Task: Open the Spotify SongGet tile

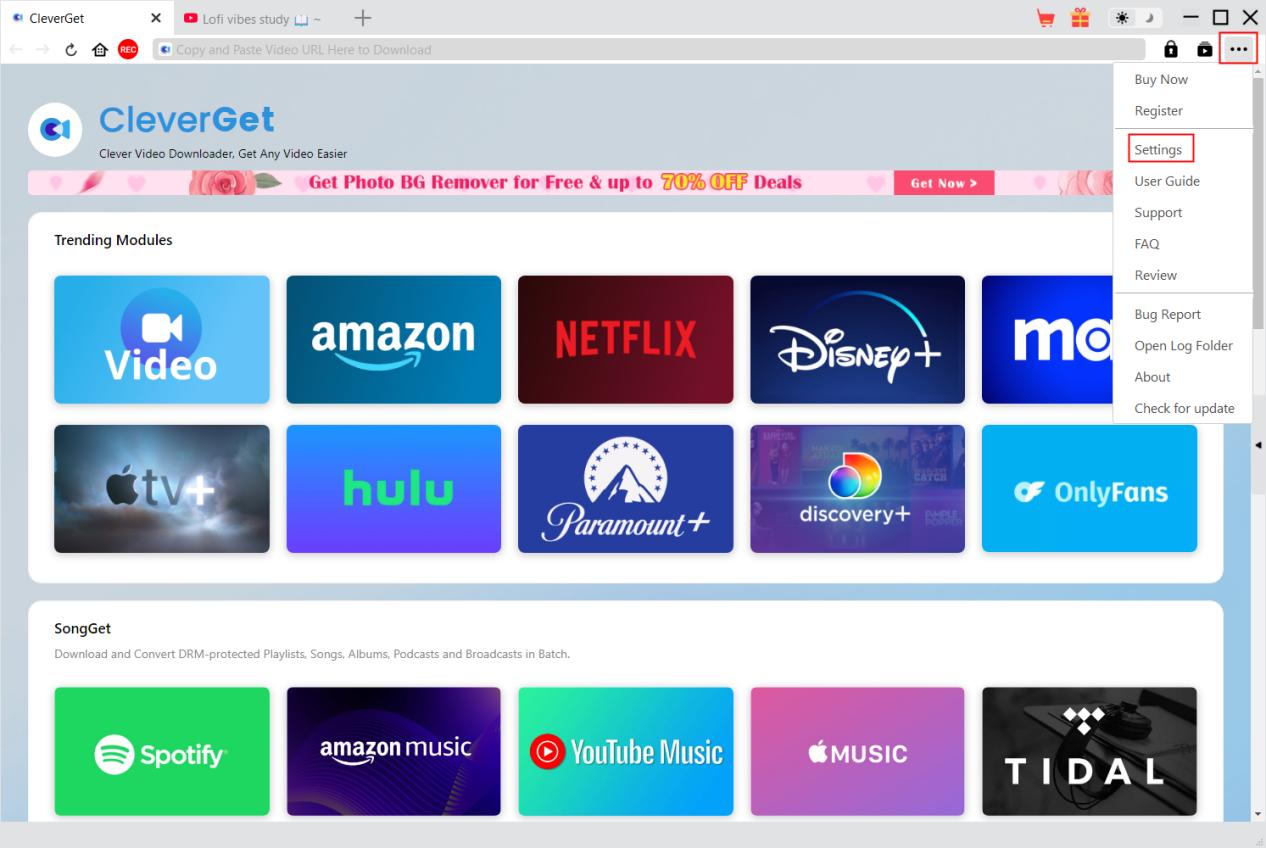Action: coord(162,751)
